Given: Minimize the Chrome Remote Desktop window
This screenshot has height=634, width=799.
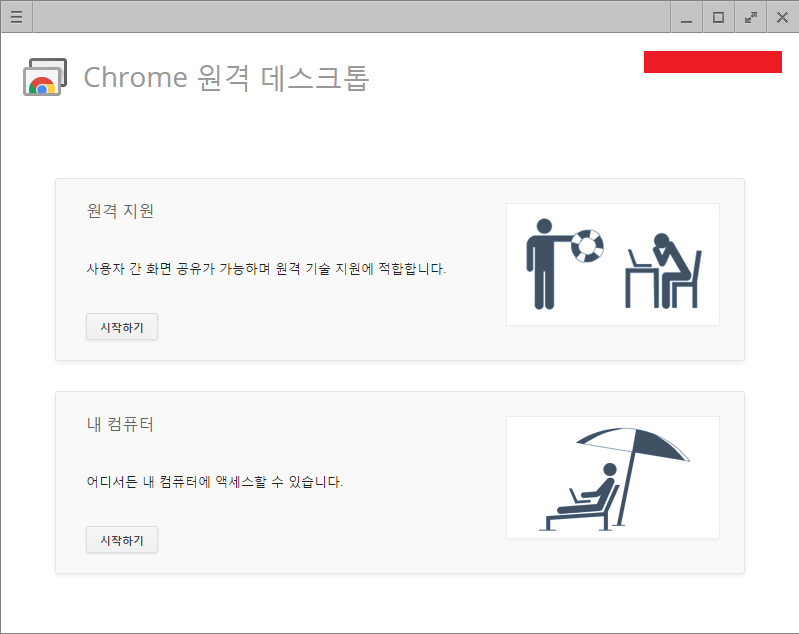Looking at the screenshot, I should click(687, 17).
